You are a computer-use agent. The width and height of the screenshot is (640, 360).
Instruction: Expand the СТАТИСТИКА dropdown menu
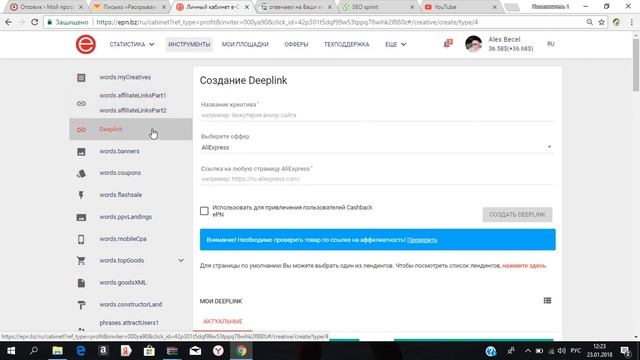point(132,44)
